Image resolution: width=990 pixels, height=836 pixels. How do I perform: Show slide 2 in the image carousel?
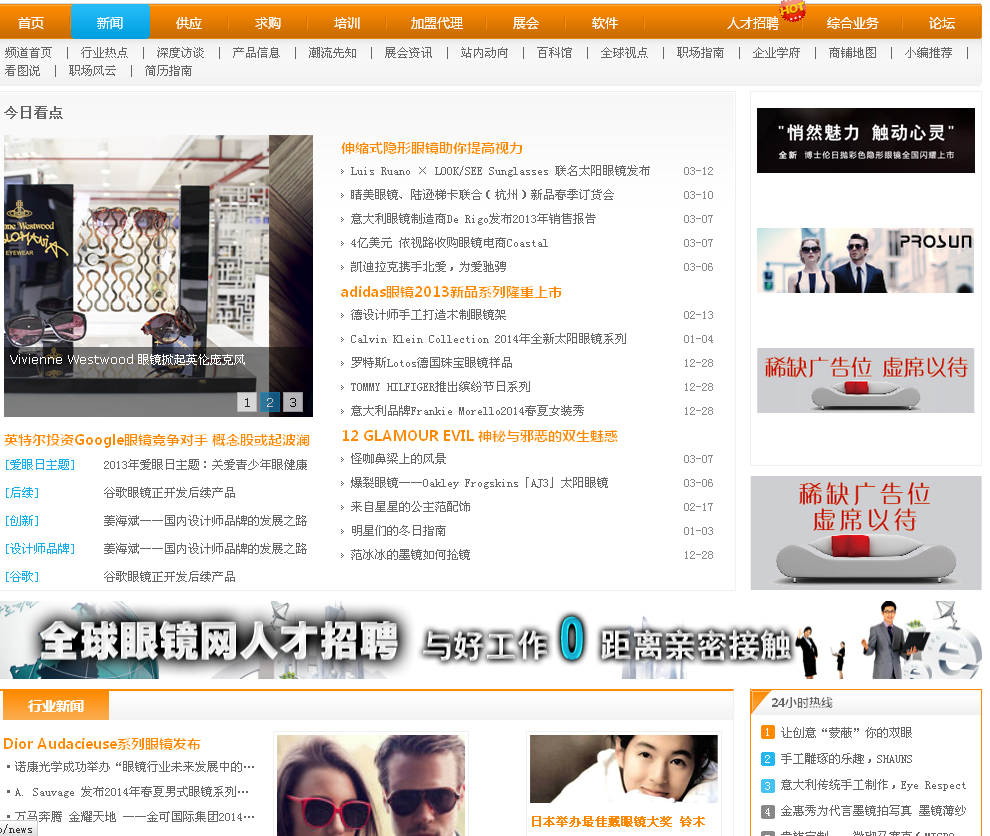270,402
